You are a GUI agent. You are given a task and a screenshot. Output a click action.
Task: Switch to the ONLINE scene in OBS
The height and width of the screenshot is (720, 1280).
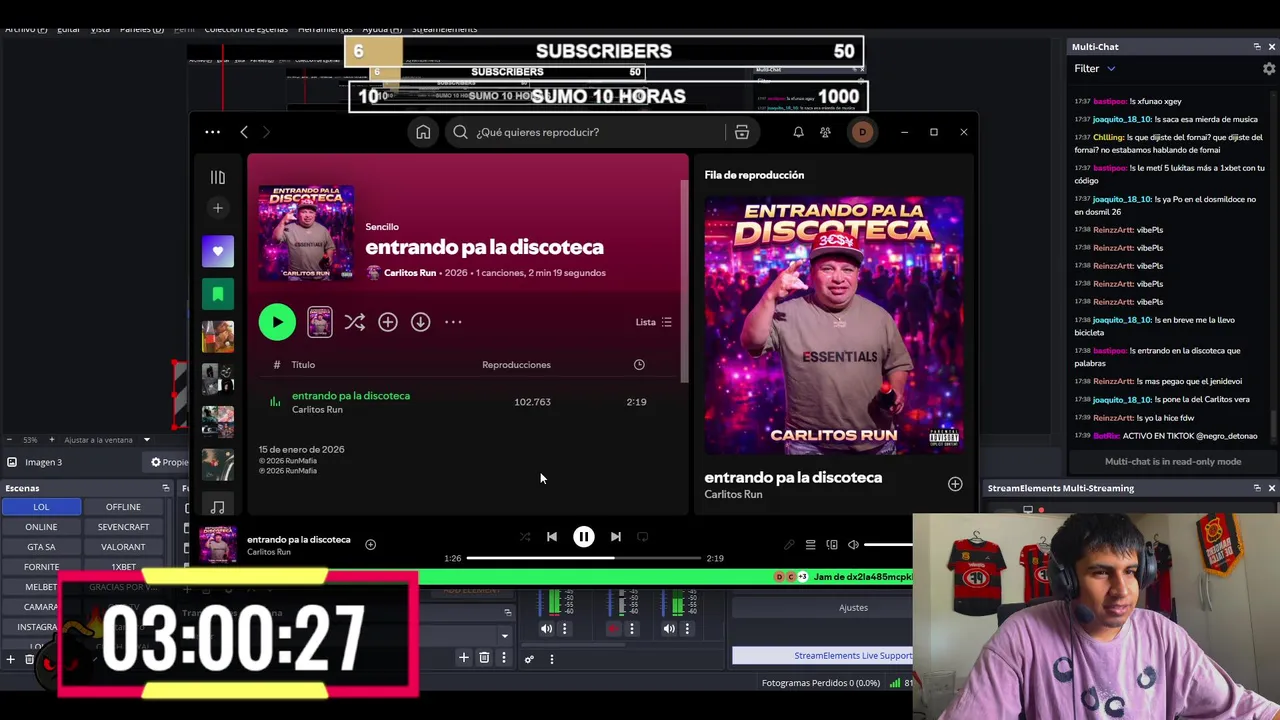coord(41,527)
